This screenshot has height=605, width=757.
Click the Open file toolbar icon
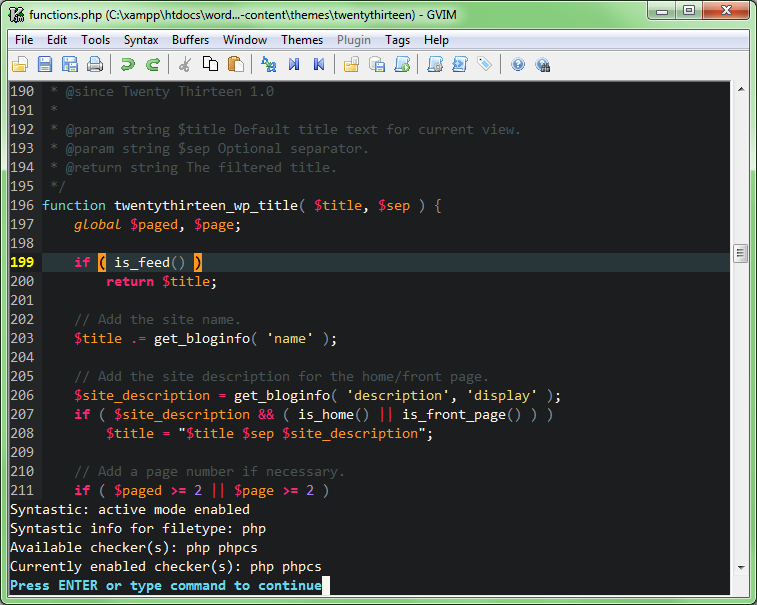(x=20, y=64)
